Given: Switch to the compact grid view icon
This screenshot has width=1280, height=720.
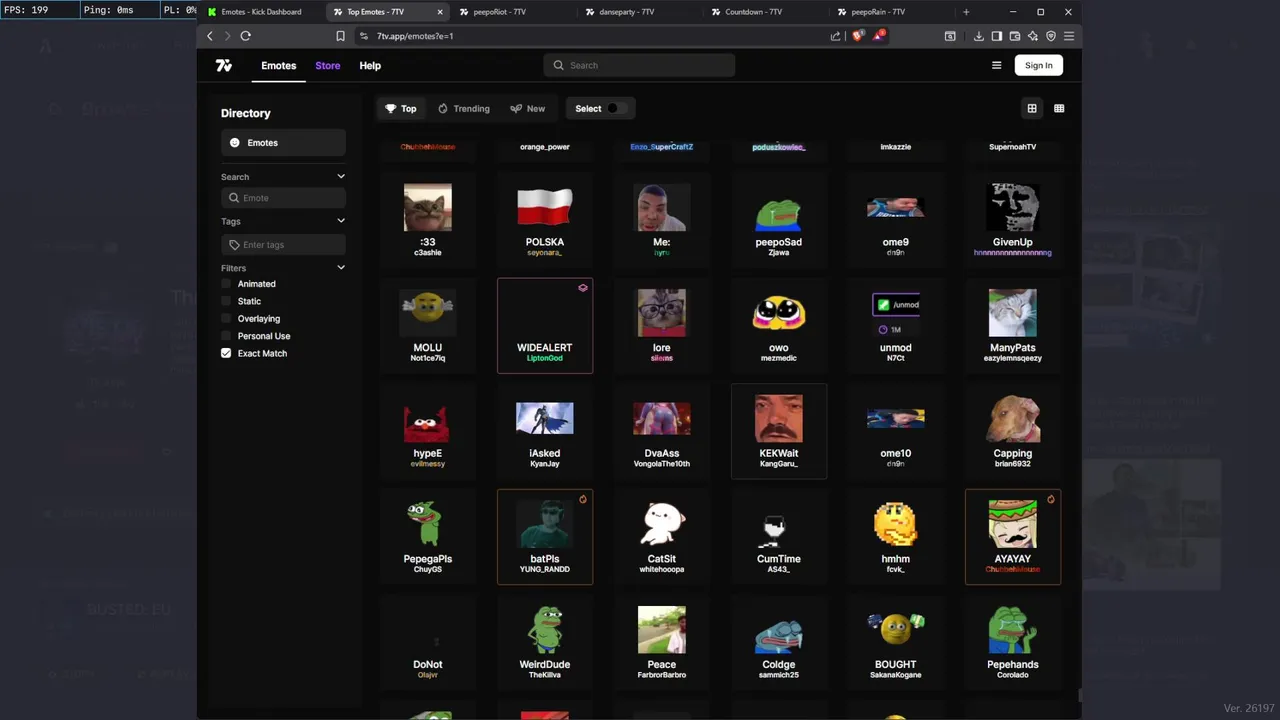Looking at the screenshot, I should (x=1059, y=108).
